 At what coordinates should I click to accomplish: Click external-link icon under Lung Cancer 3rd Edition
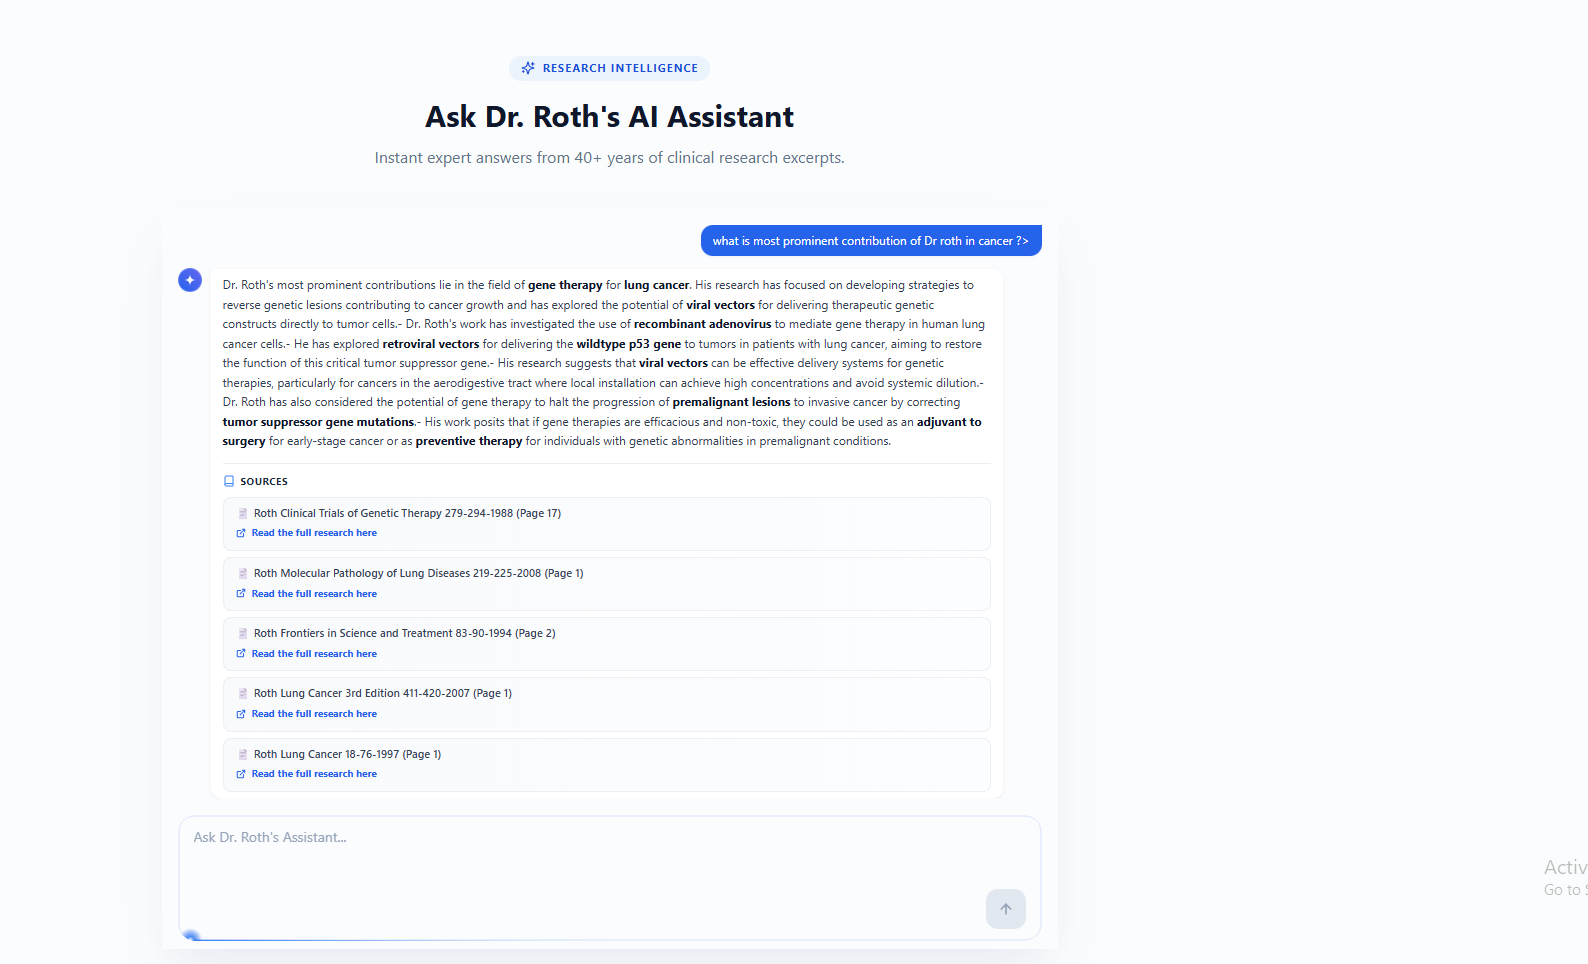point(241,714)
